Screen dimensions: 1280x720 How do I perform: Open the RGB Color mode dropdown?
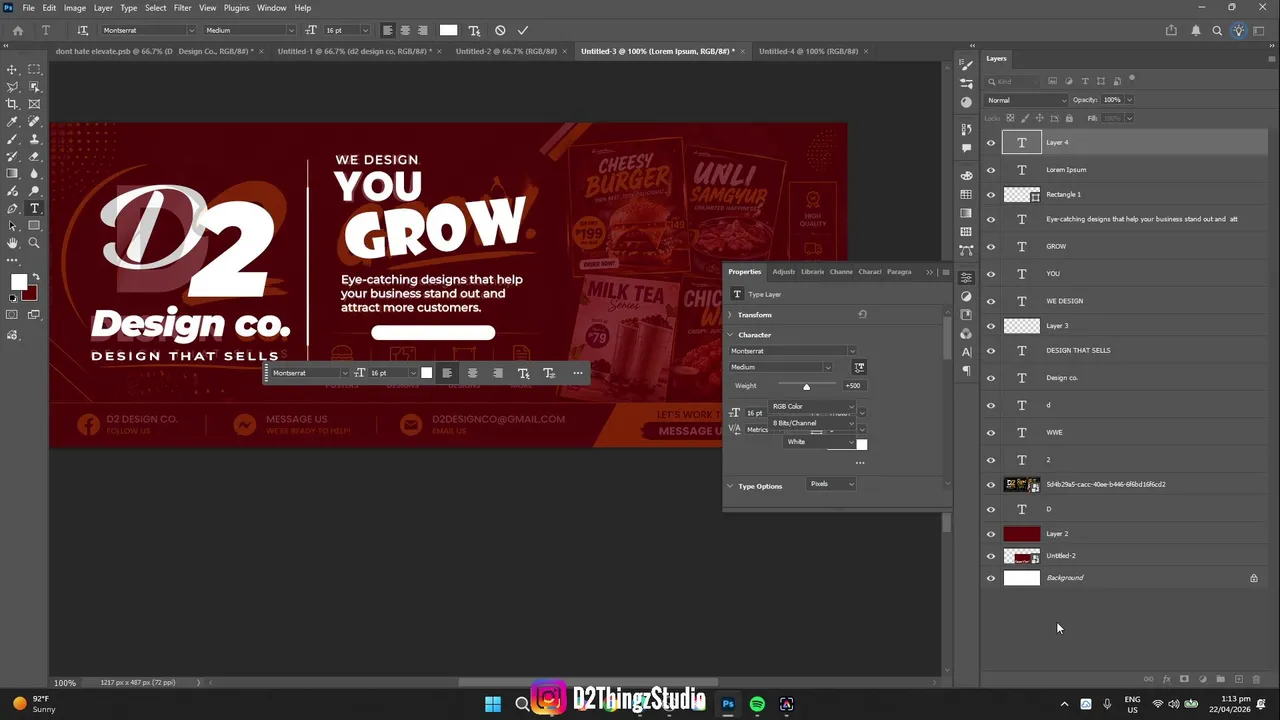[x=813, y=406]
